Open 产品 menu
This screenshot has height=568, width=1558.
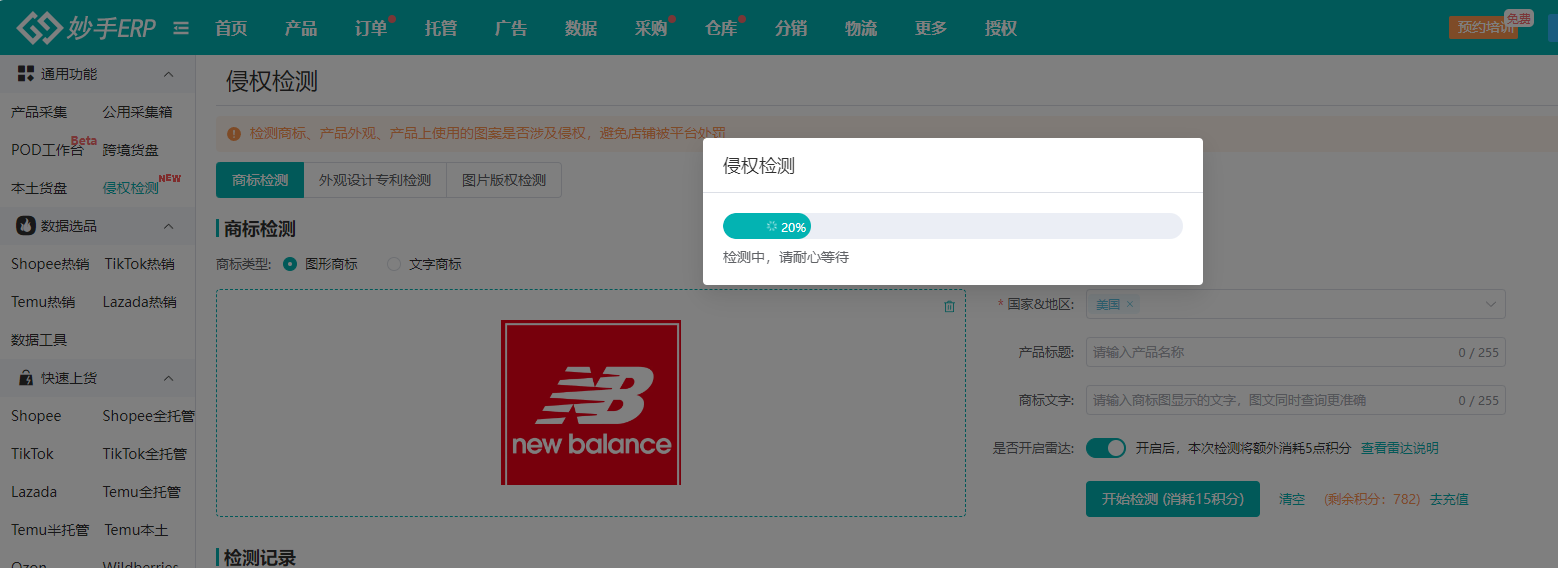(301, 28)
